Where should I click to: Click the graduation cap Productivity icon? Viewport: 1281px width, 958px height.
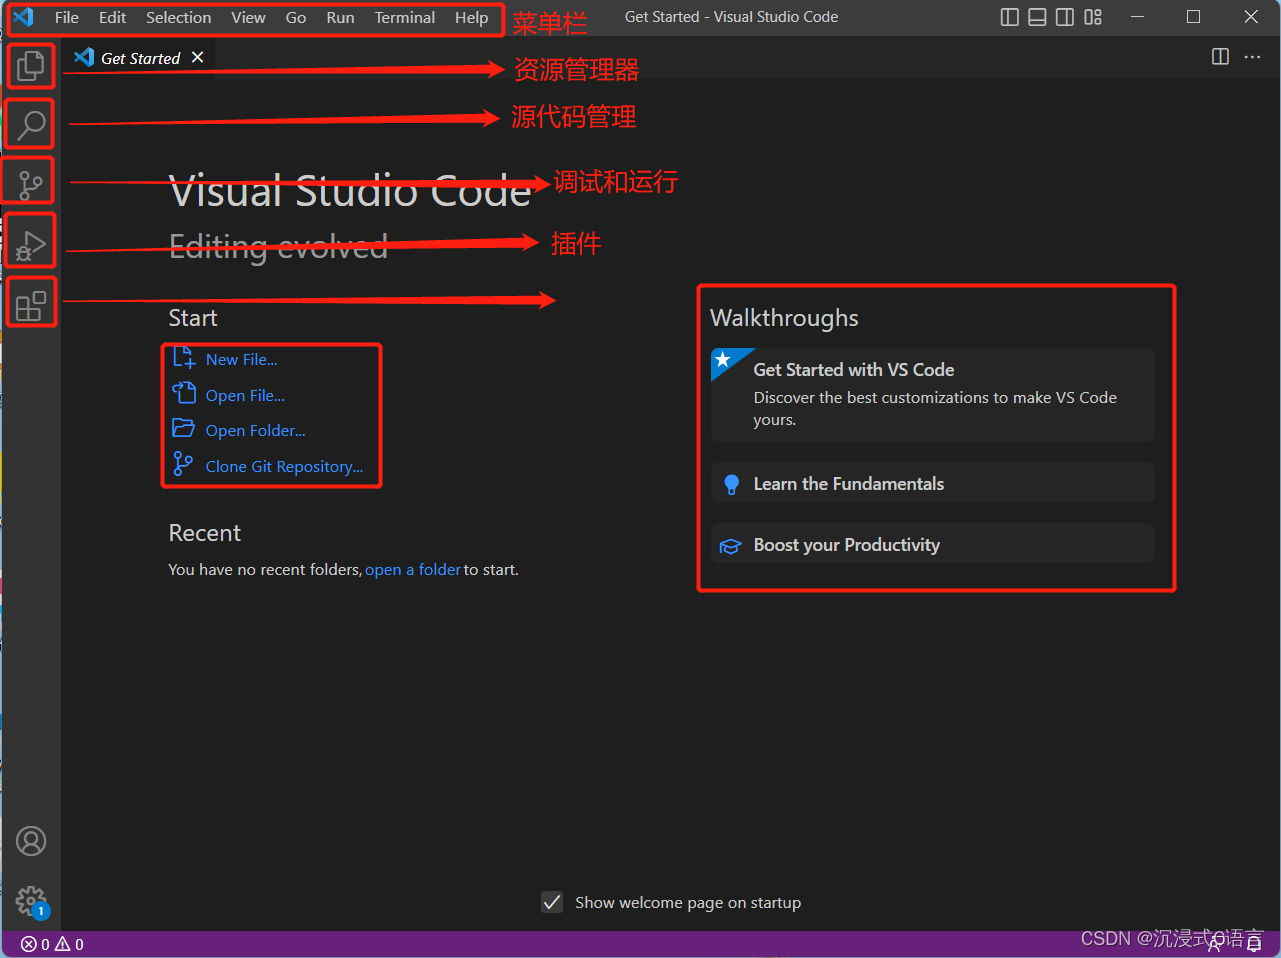731,546
